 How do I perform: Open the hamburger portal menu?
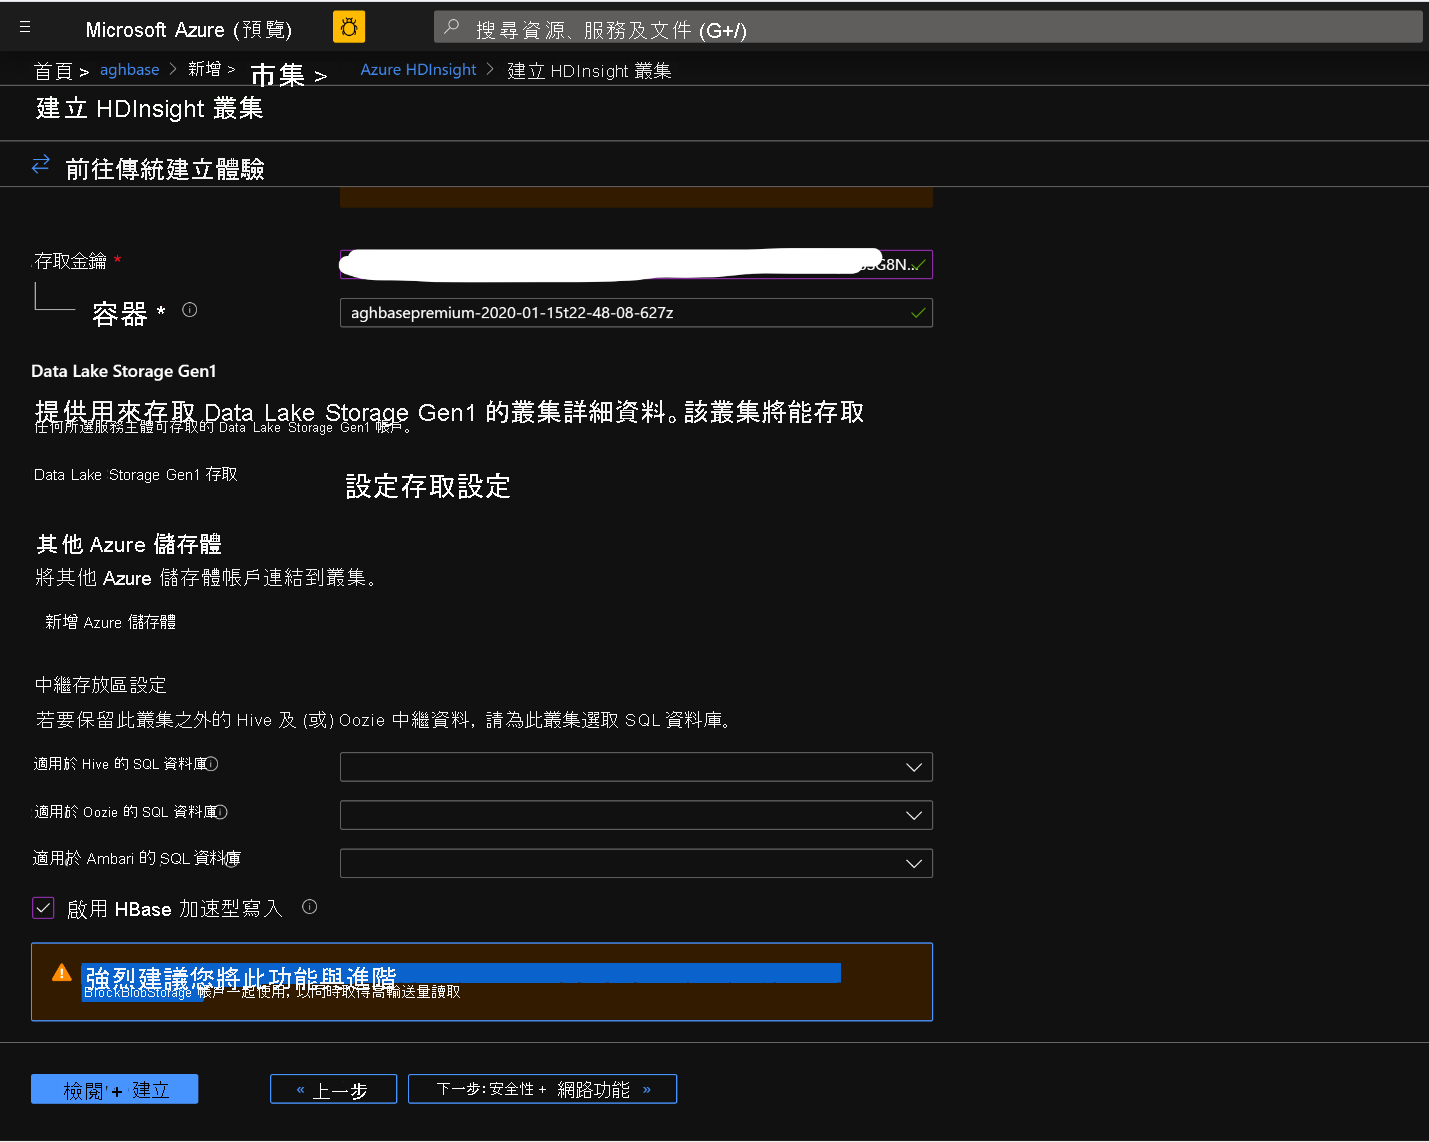(x=25, y=28)
